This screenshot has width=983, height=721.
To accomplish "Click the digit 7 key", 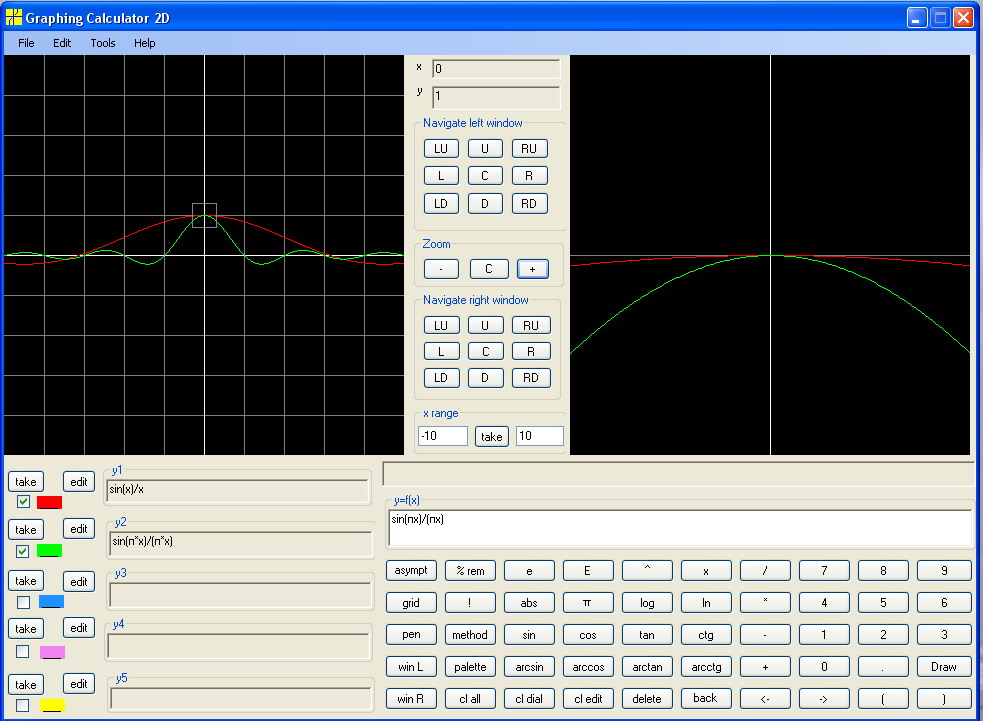I will [x=824, y=571].
